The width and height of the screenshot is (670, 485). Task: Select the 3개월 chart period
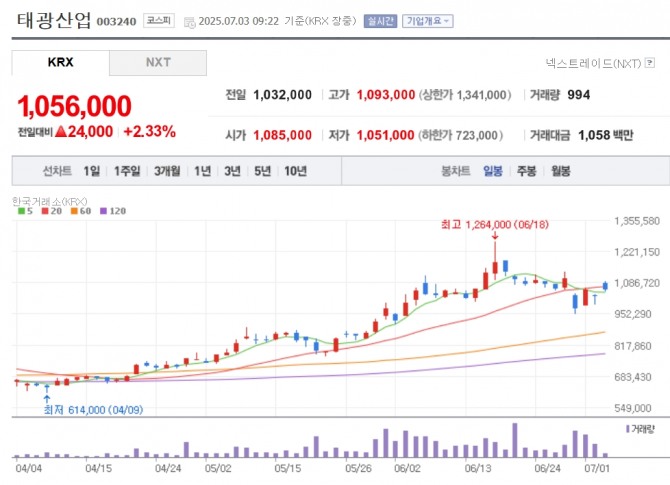[166, 171]
